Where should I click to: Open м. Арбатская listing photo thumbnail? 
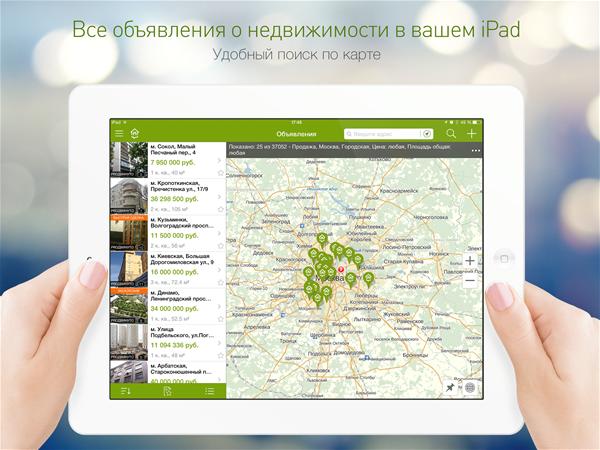pyautogui.click(x=129, y=372)
